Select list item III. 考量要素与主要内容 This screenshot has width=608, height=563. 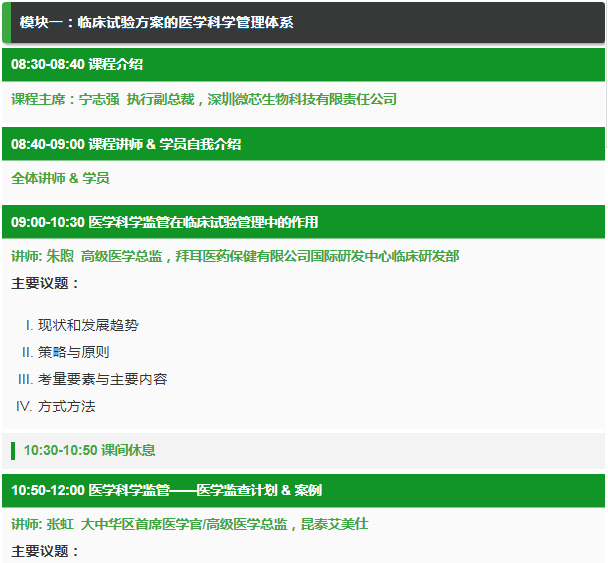(92, 379)
